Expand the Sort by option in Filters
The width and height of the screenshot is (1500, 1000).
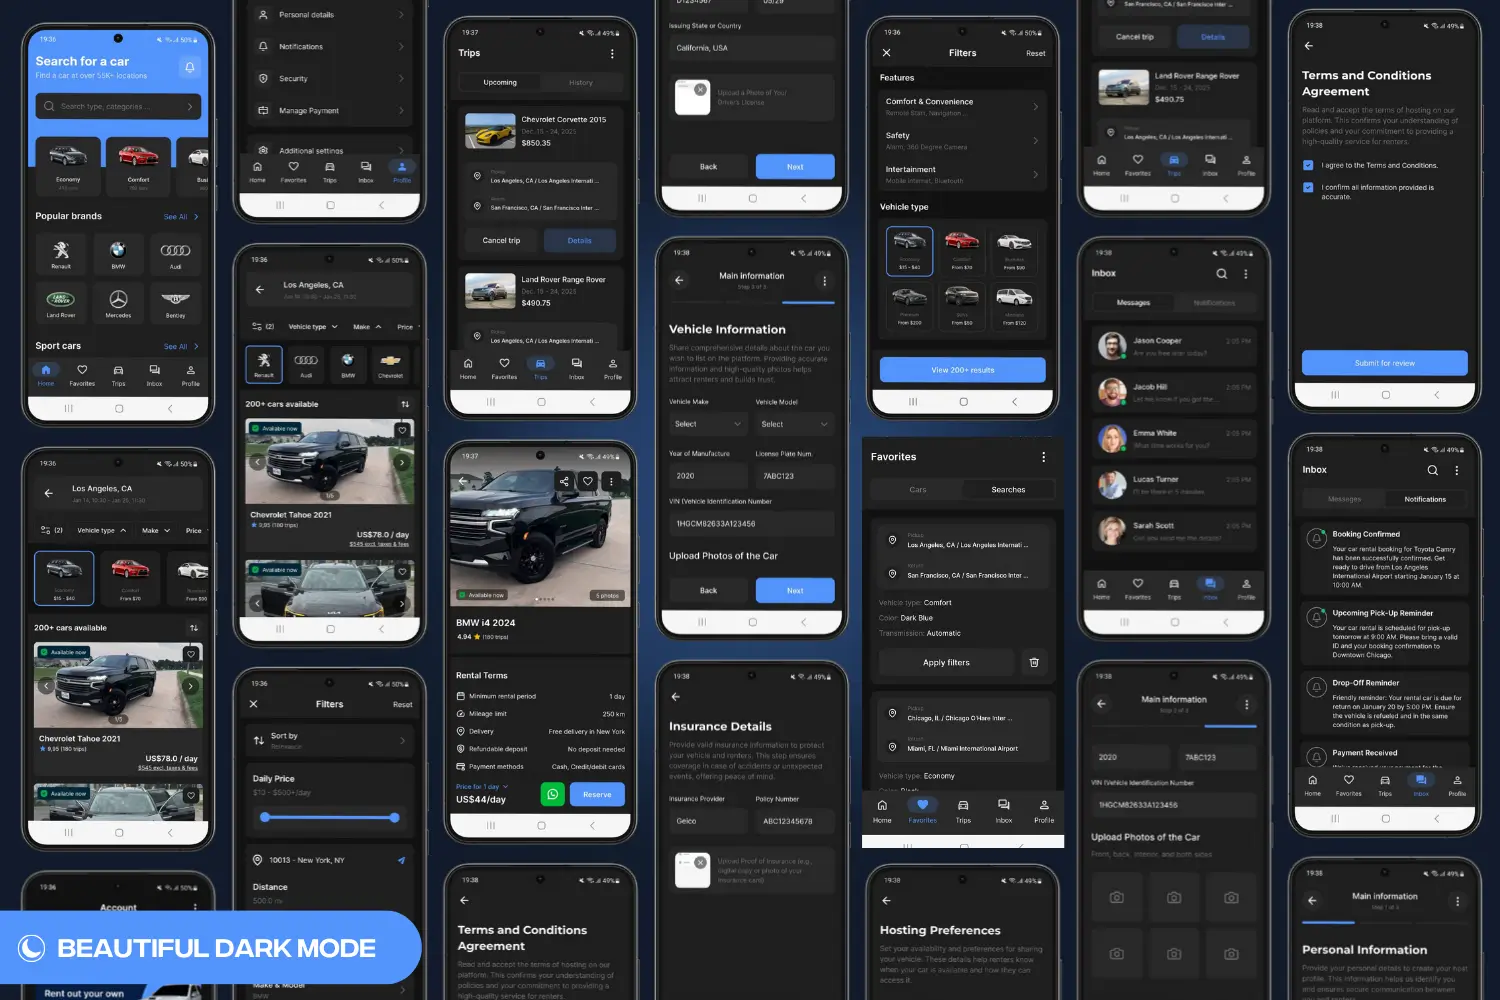coord(329,740)
